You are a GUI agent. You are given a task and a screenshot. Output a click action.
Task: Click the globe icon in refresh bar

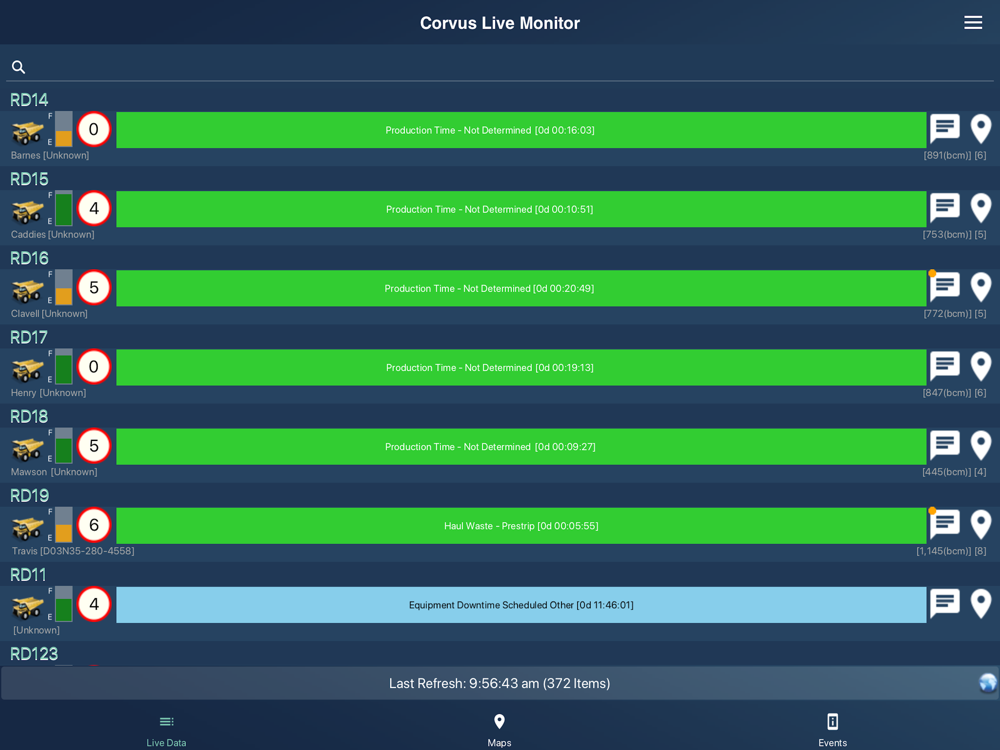[987, 683]
